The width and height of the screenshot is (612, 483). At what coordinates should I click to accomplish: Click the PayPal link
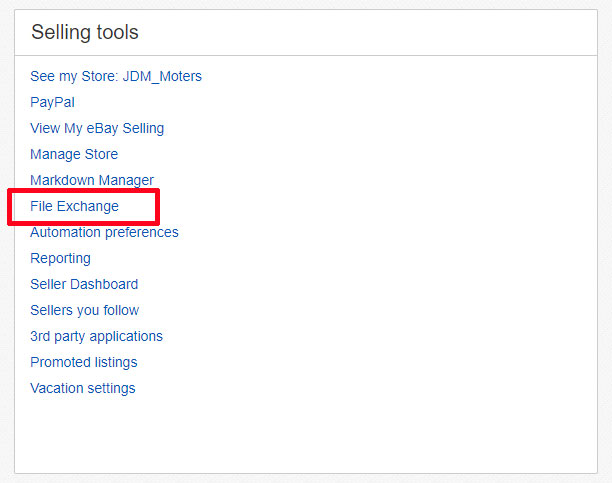point(52,102)
